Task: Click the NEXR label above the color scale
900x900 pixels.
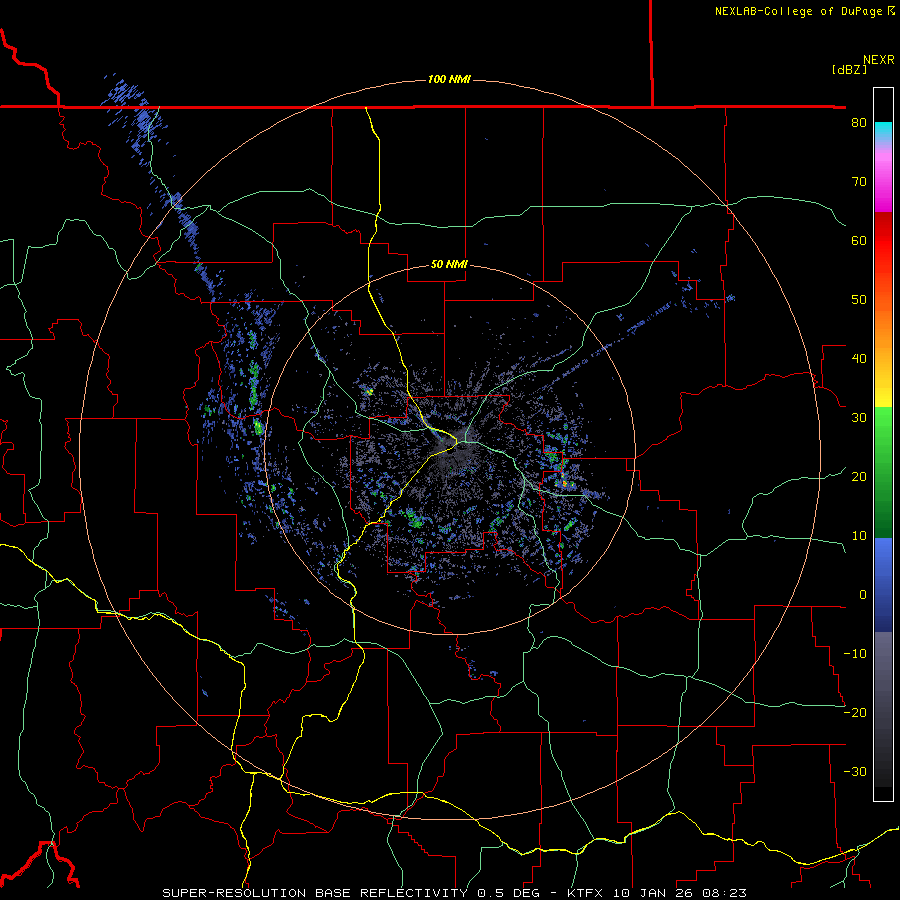Action: [x=878, y=60]
